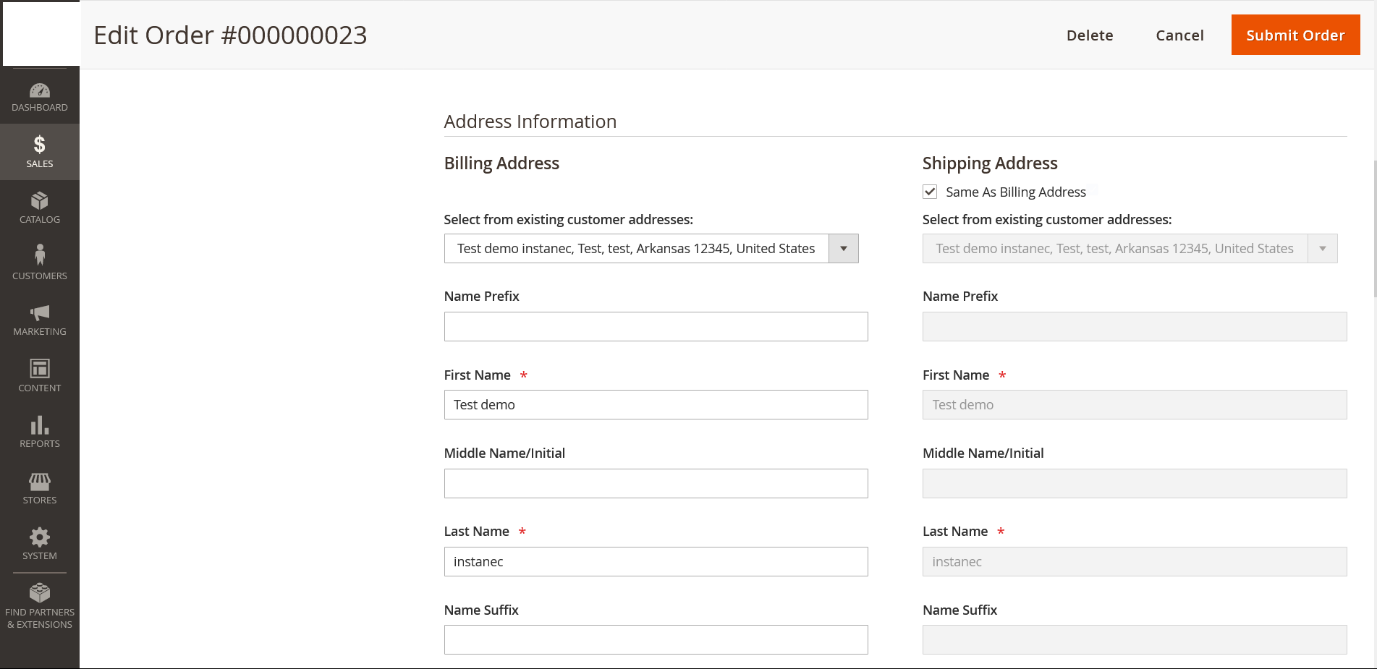This screenshot has width=1377, height=669.
Task: Click the Content layout icon
Action: tap(40, 370)
